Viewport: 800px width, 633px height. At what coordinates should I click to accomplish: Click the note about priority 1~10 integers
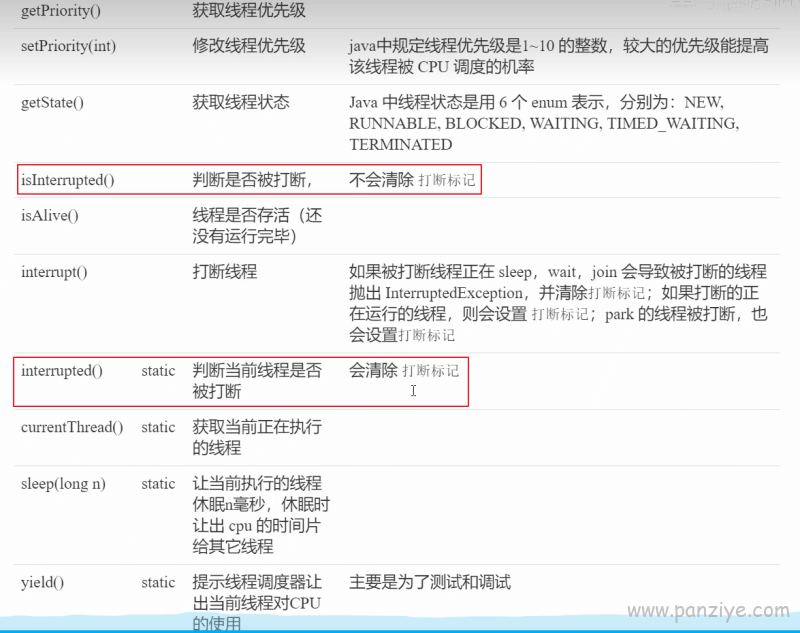tap(559, 56)
